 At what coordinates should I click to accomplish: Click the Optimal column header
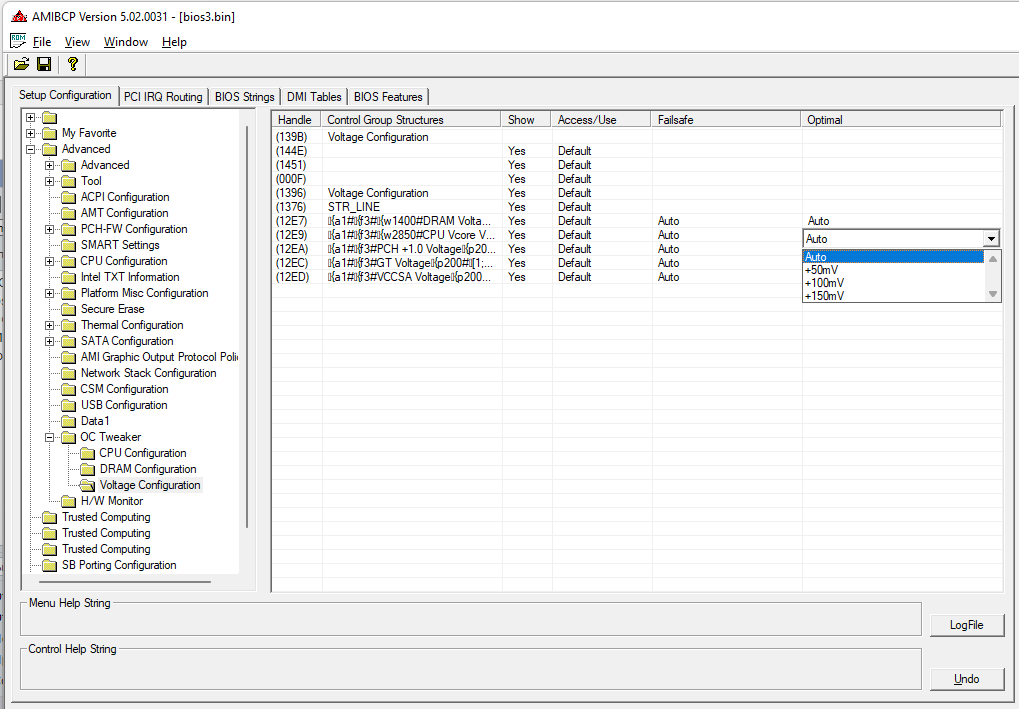click(901, 120)
